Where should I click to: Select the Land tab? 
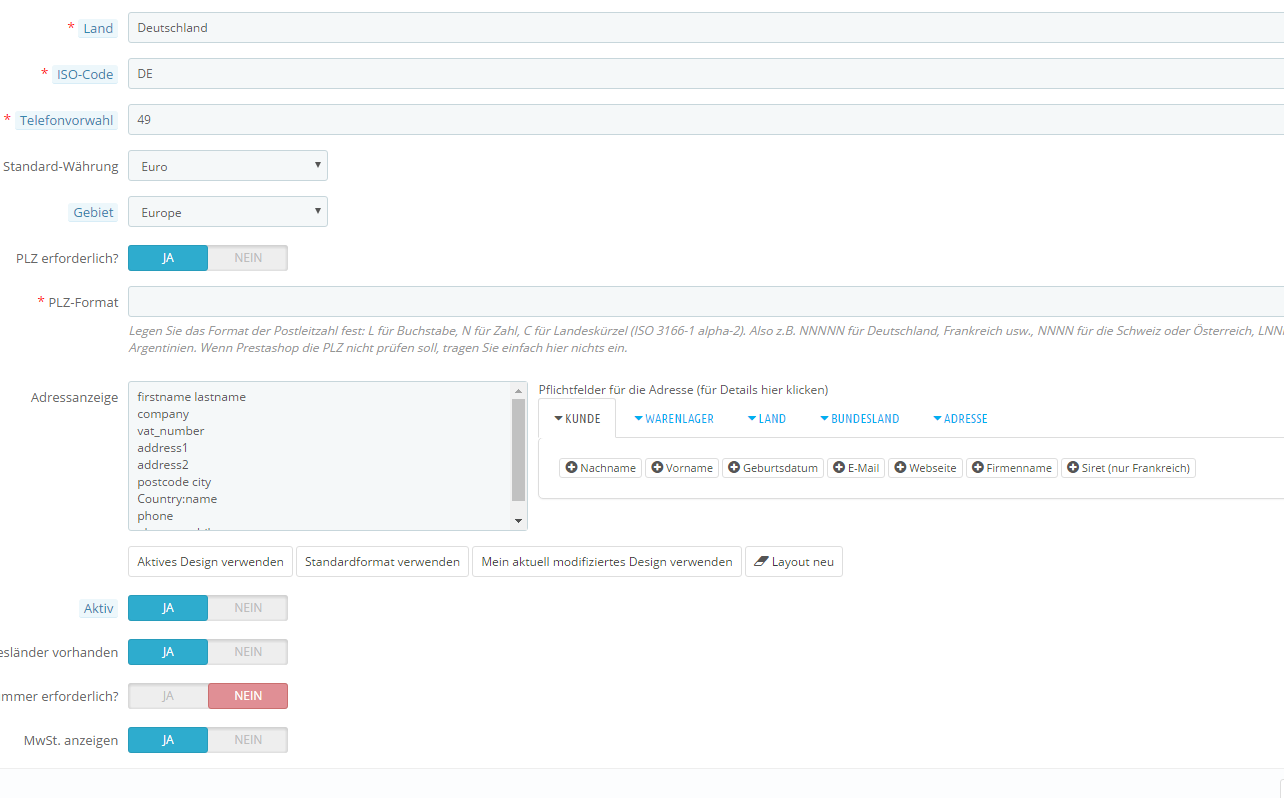(766, 419)
